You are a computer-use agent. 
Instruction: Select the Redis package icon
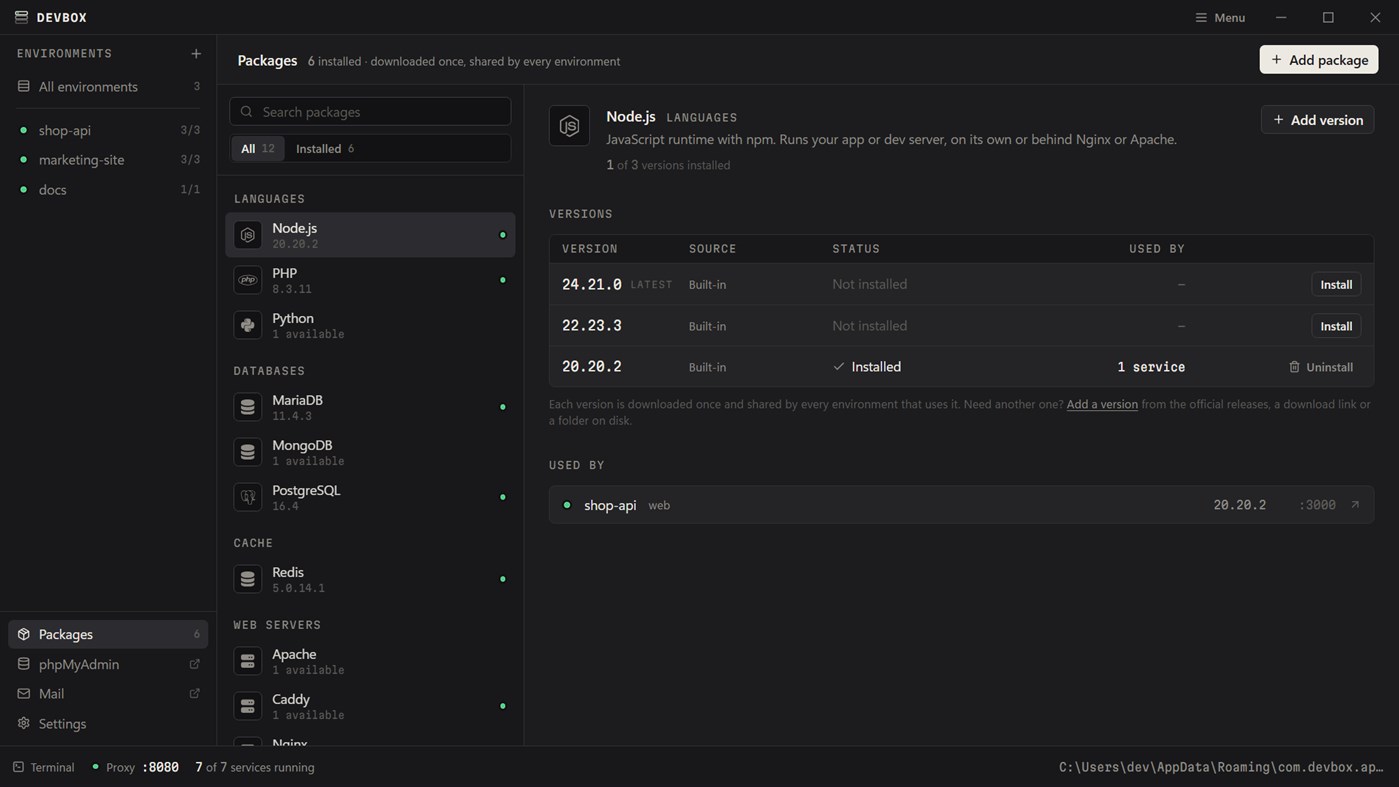tap(248, 579)
